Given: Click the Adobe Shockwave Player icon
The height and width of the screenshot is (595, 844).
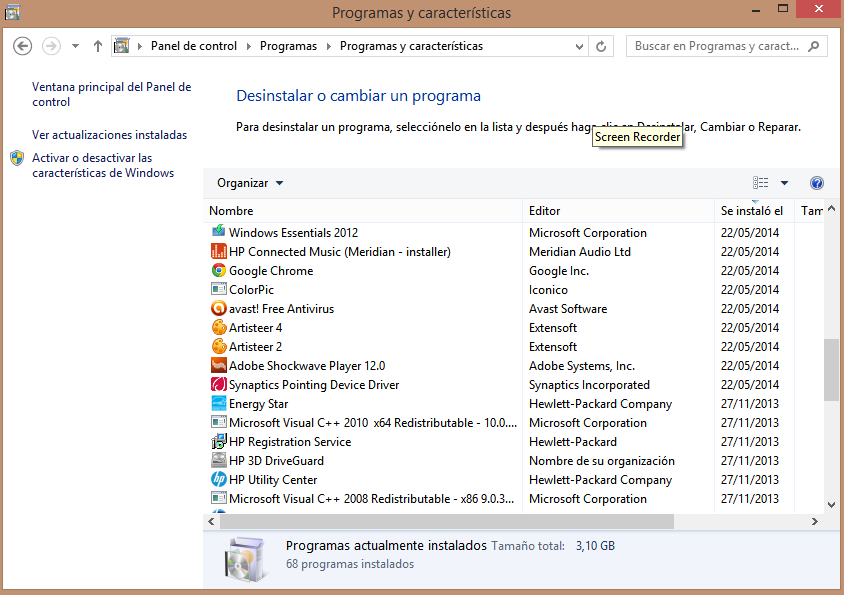Looking at the screenshot, I should coord(219,365).
